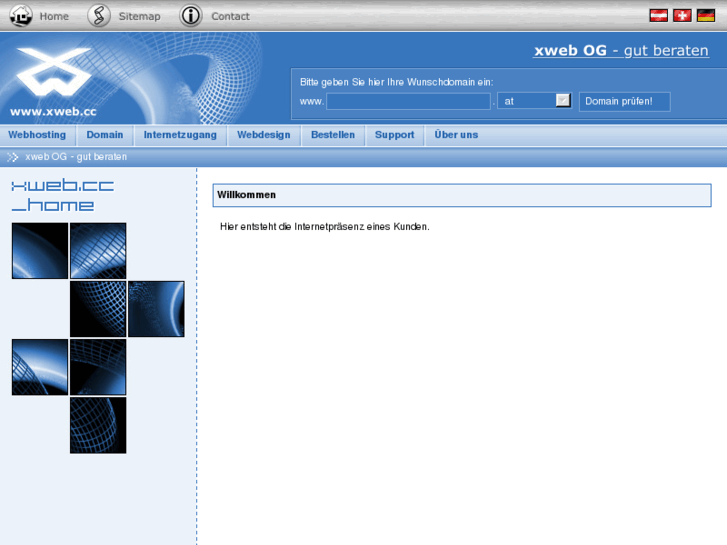Go to the Internetzugang menu
This screenshot has height=545, width=727.
(180, 135)
